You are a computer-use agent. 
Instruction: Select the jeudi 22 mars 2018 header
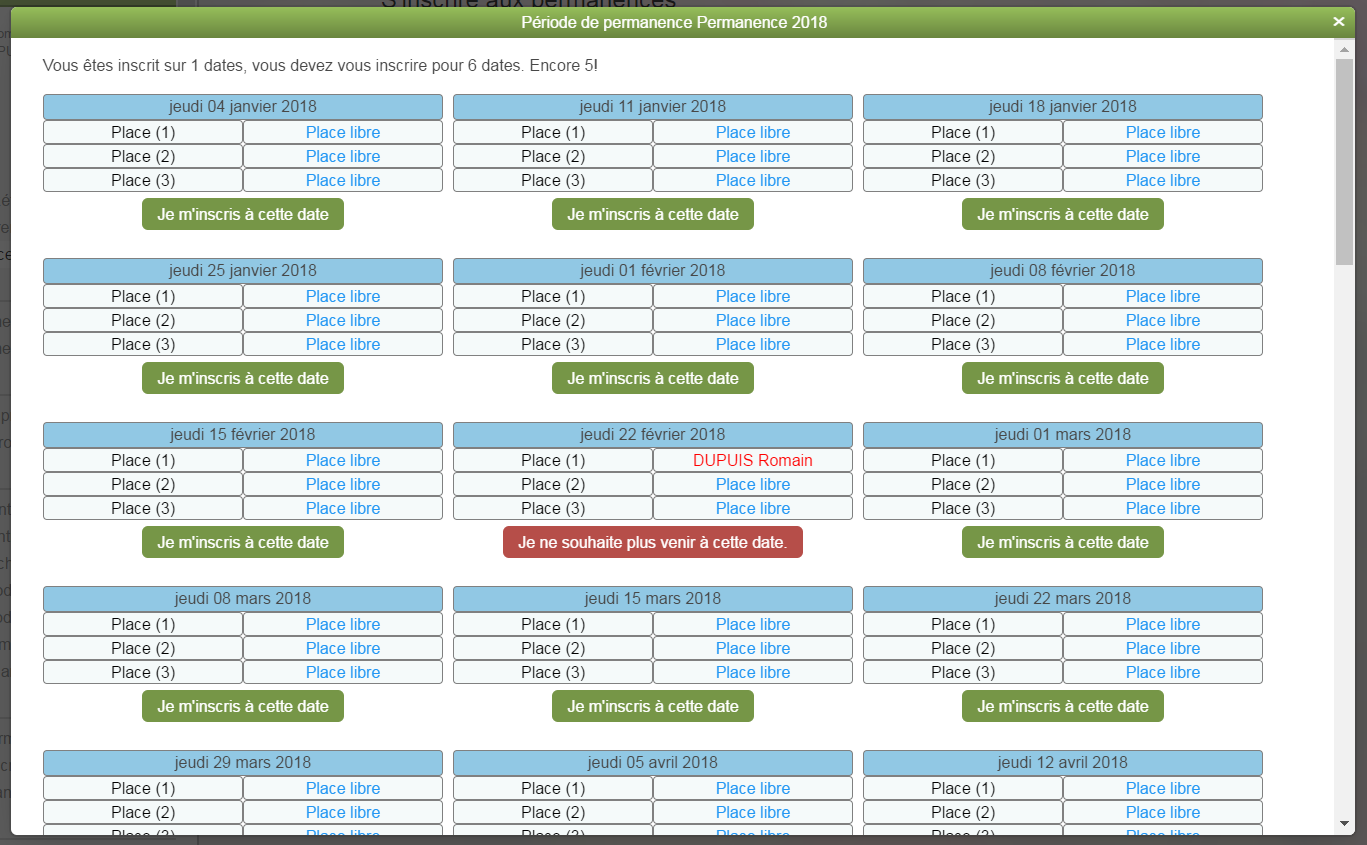tap(1063, 599)
